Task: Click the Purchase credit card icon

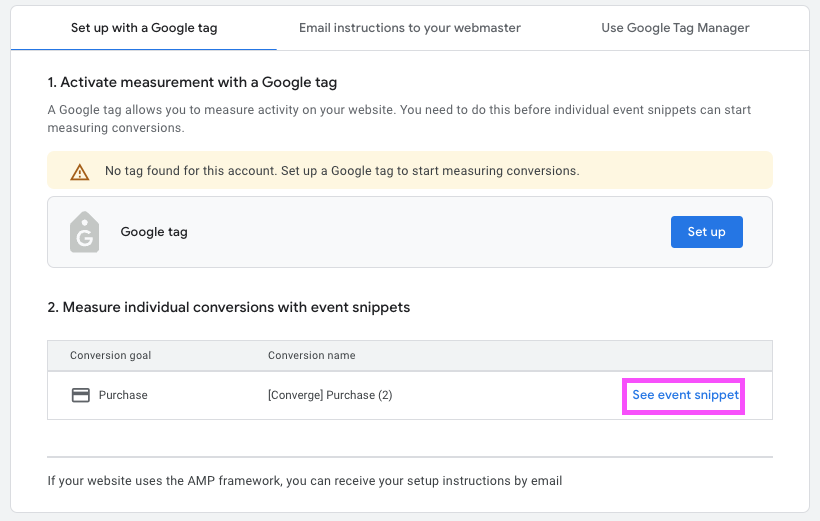Action: point(81,395)
